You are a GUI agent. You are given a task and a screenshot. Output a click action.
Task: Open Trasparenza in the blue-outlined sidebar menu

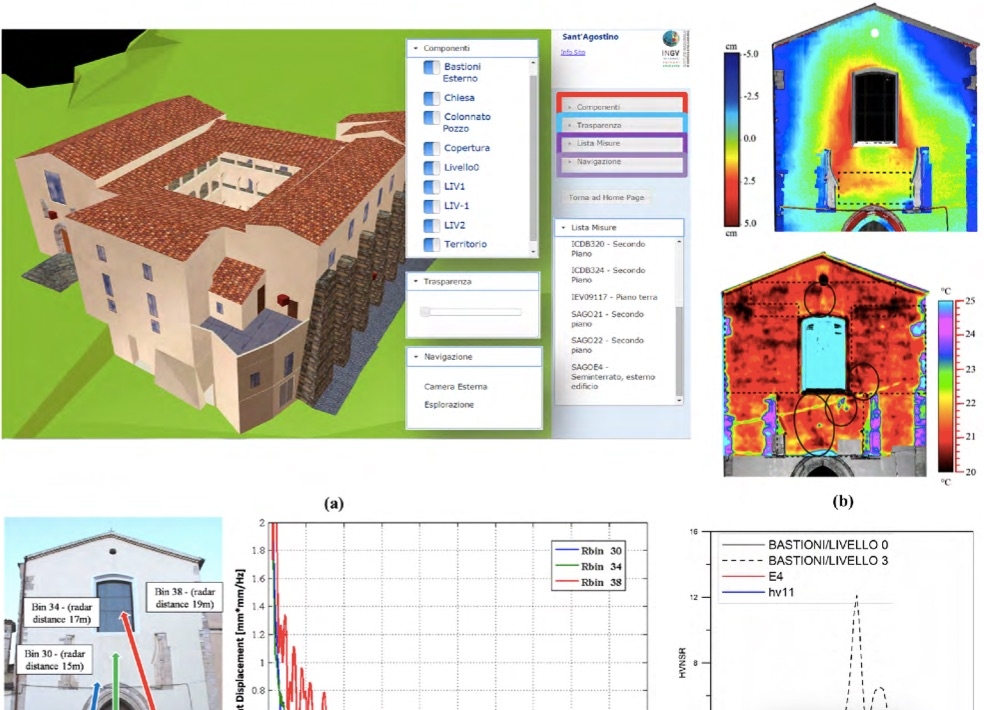621,126
